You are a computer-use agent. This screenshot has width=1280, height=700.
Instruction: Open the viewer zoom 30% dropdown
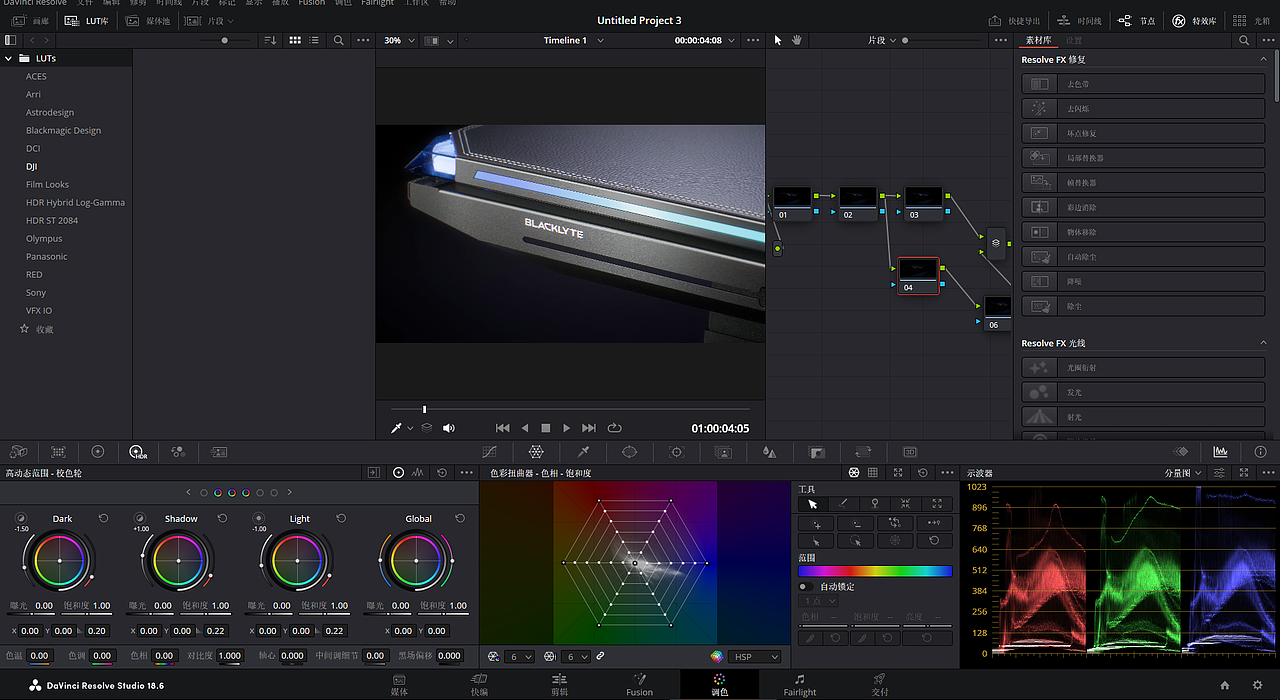point(398,40)
